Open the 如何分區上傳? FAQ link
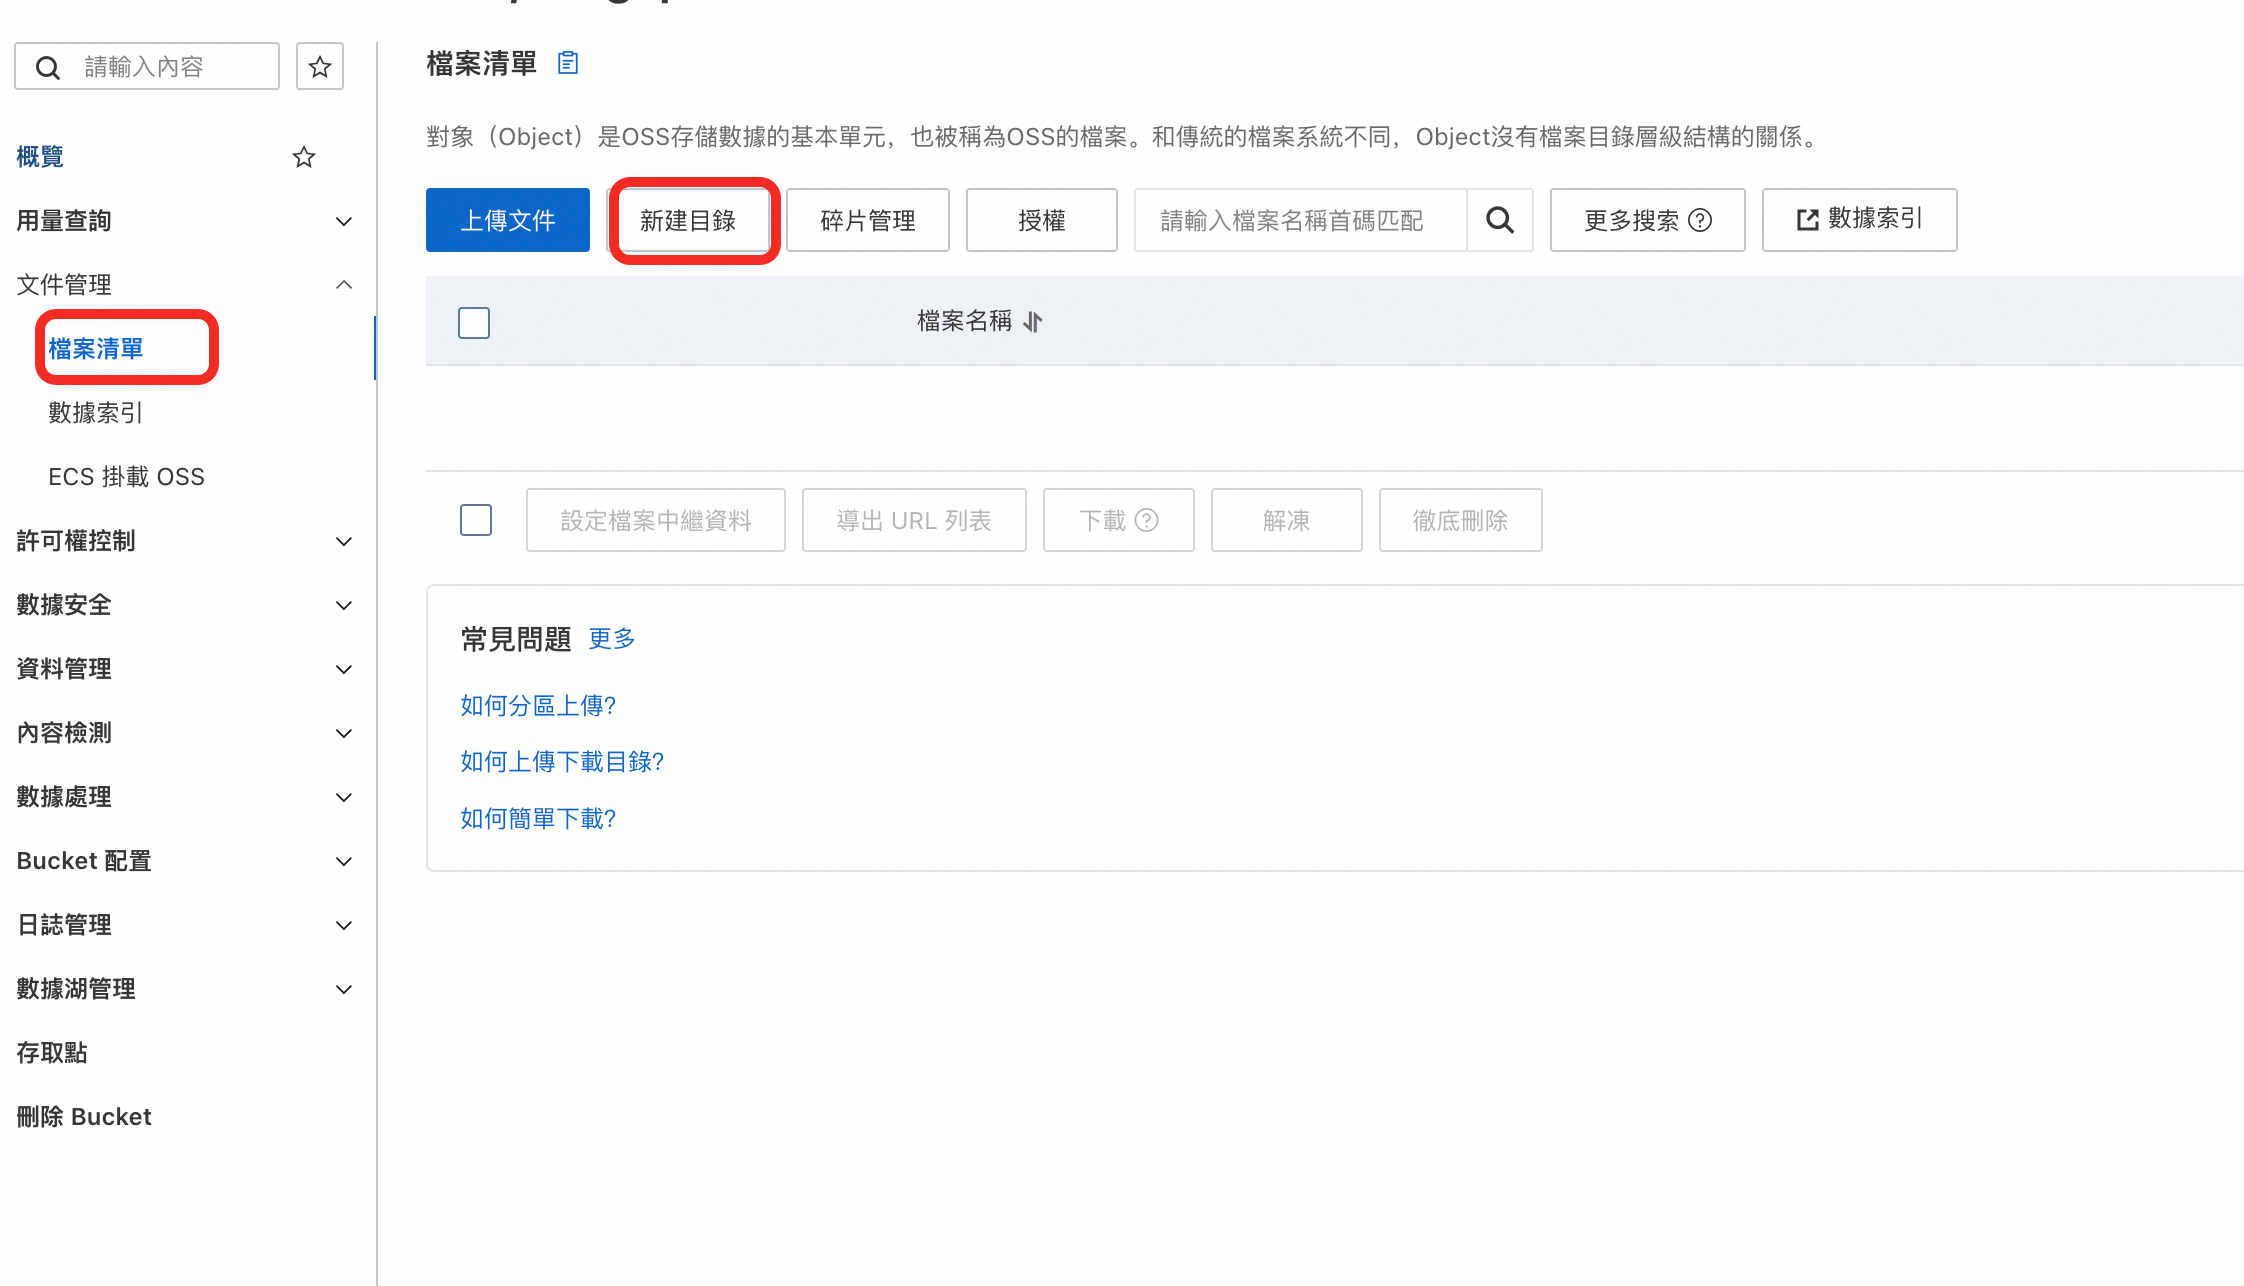The height and width of the screenshot is (1286, 2244). tap(538, 706)
